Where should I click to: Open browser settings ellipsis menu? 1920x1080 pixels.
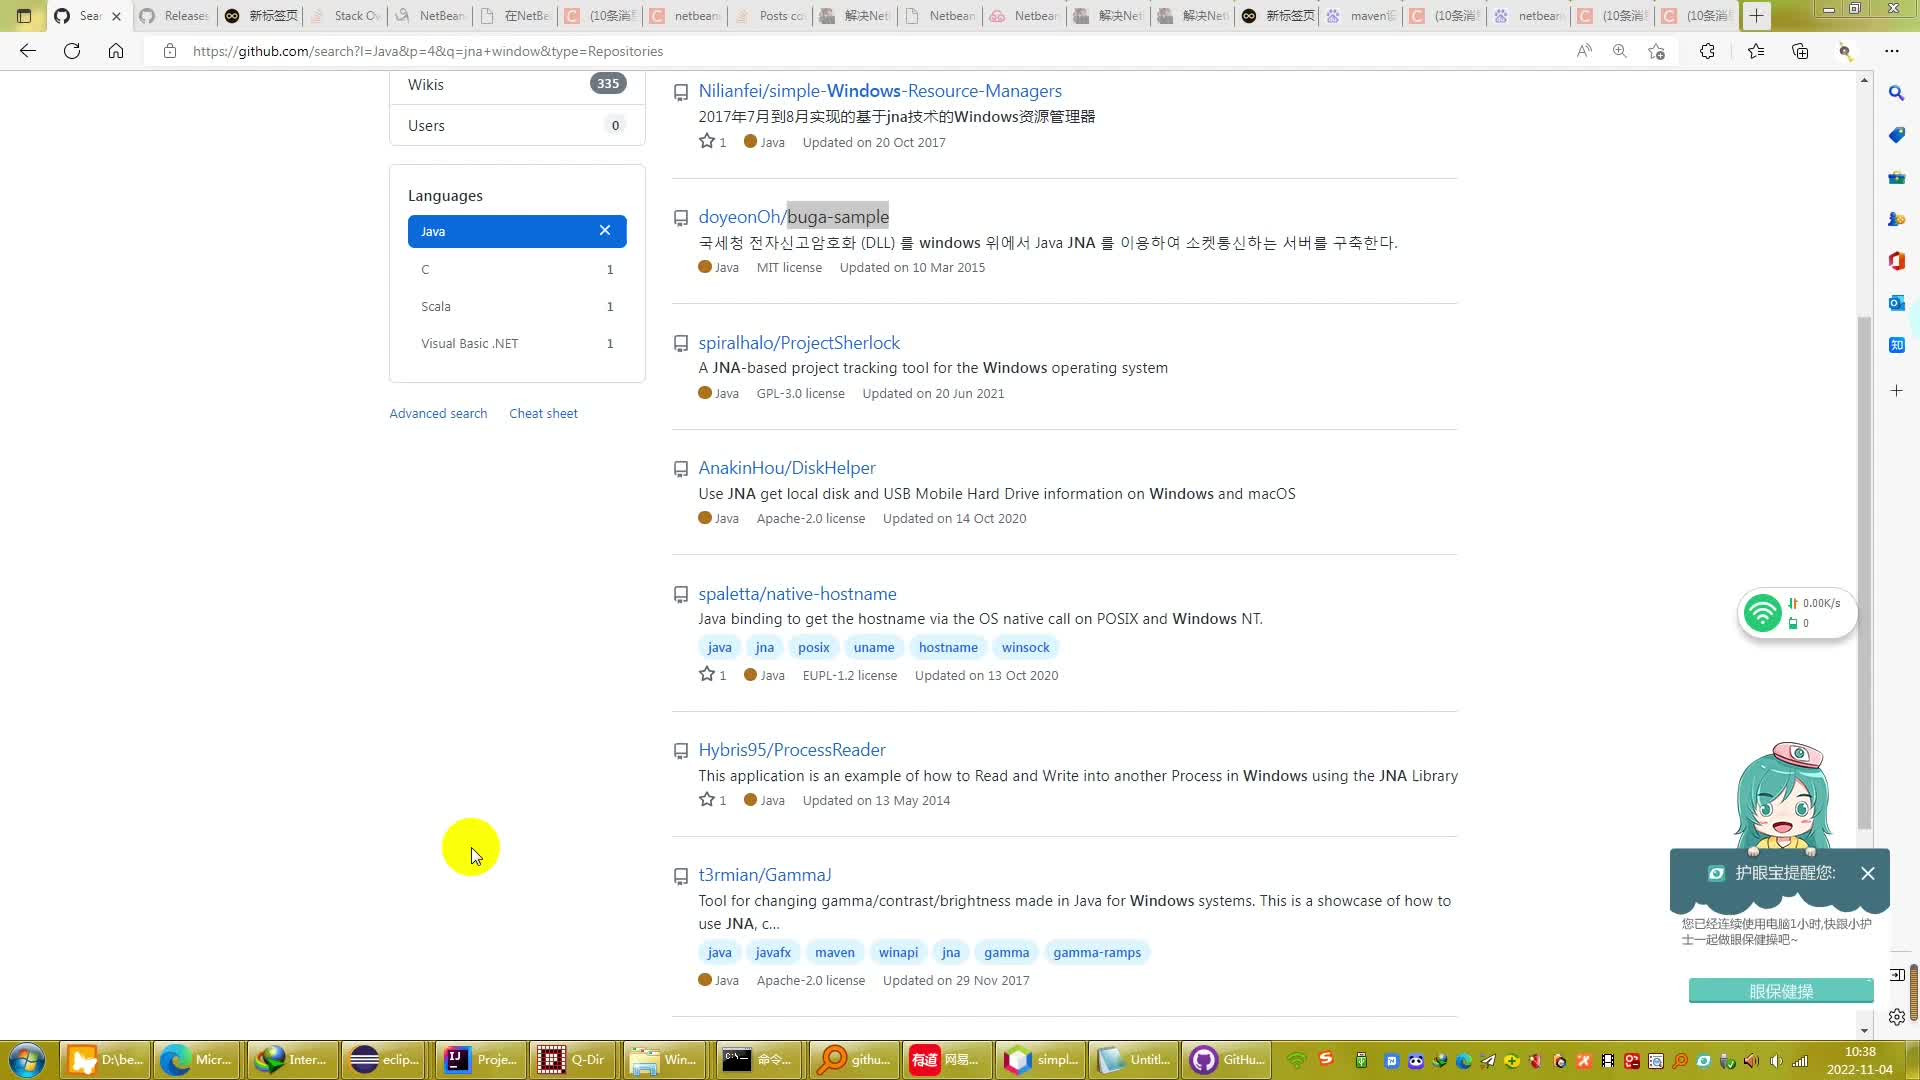point(1892,51)
